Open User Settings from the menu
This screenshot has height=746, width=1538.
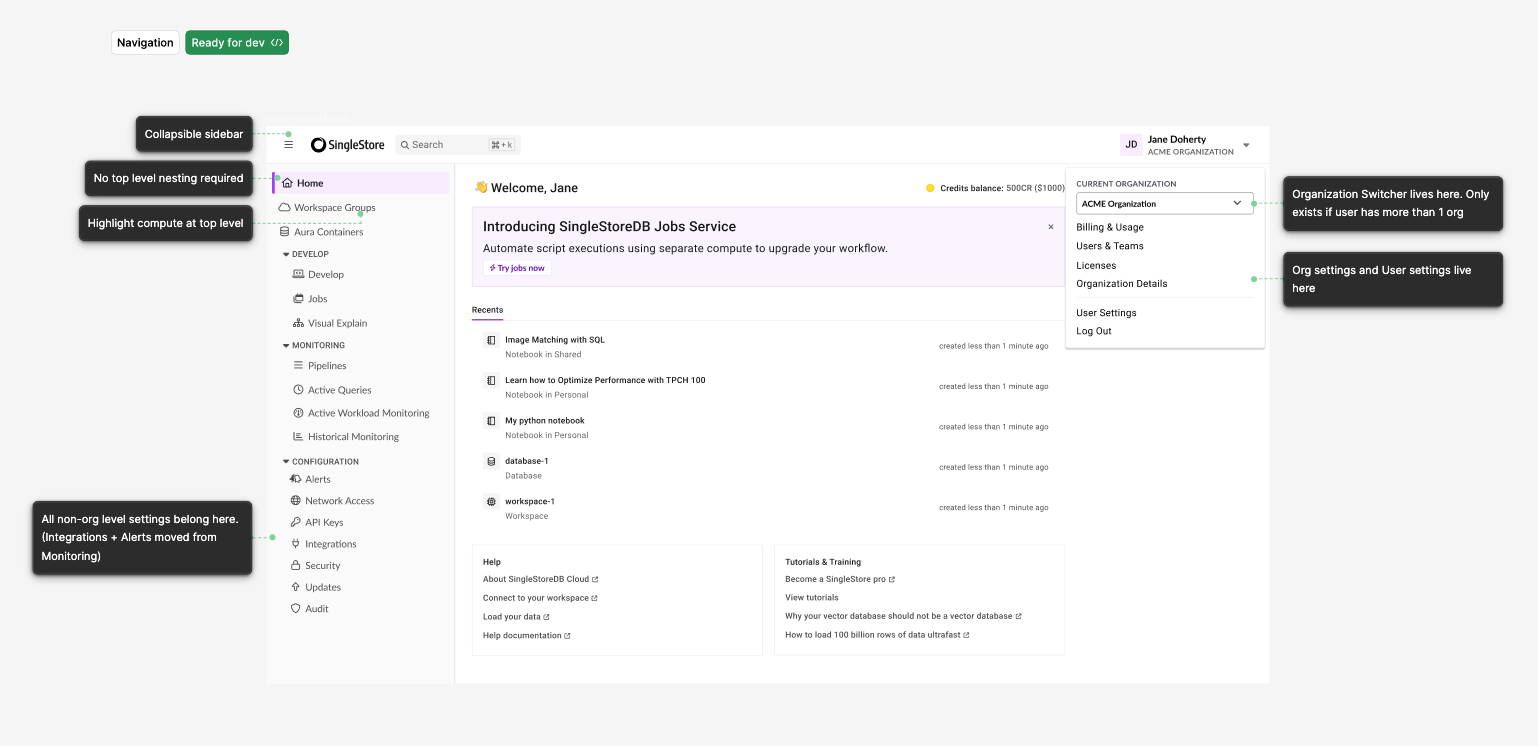pos(1106,313)
